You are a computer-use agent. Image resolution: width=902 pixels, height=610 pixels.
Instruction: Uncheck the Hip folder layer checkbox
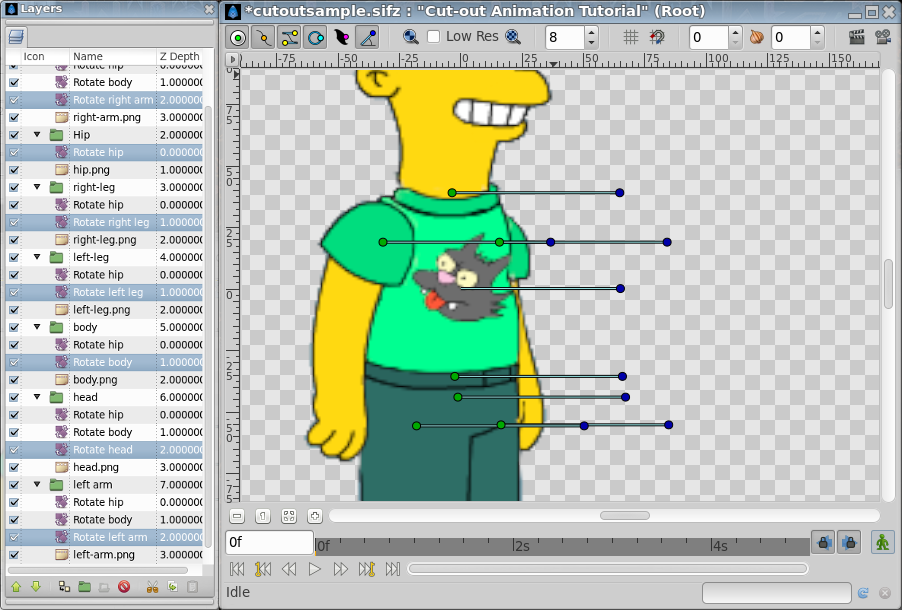coord(14,135)
